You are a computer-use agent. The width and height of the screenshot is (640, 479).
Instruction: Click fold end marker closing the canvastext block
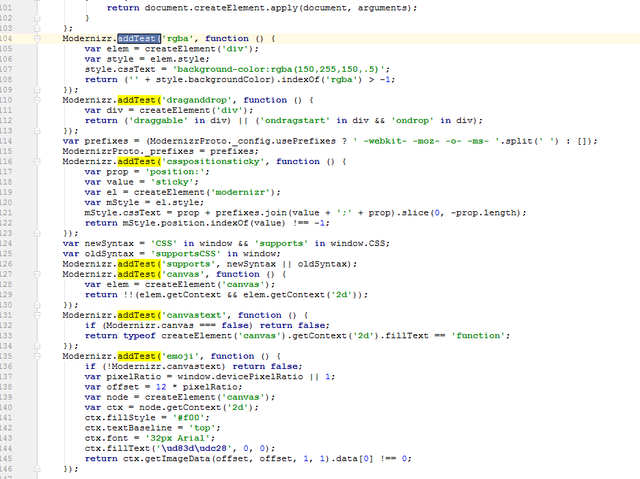(x=37, y=346)
